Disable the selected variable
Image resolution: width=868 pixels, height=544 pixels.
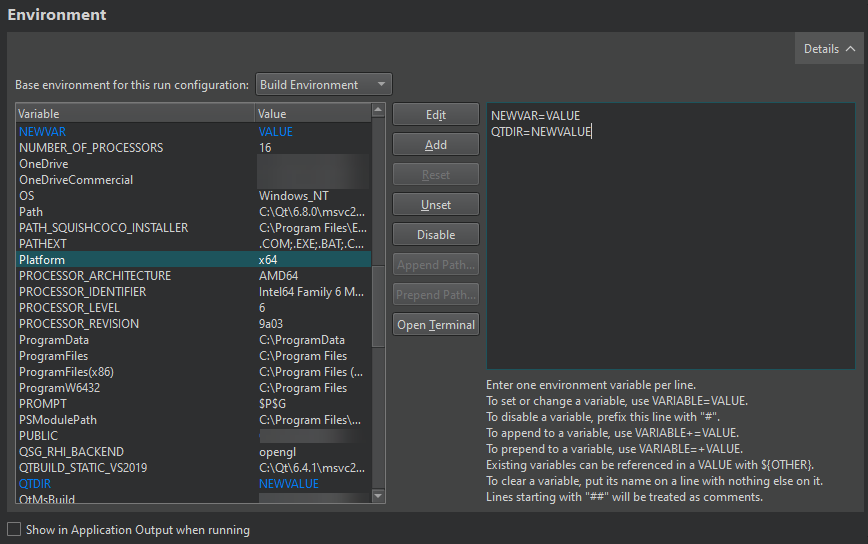pos(435,235)
